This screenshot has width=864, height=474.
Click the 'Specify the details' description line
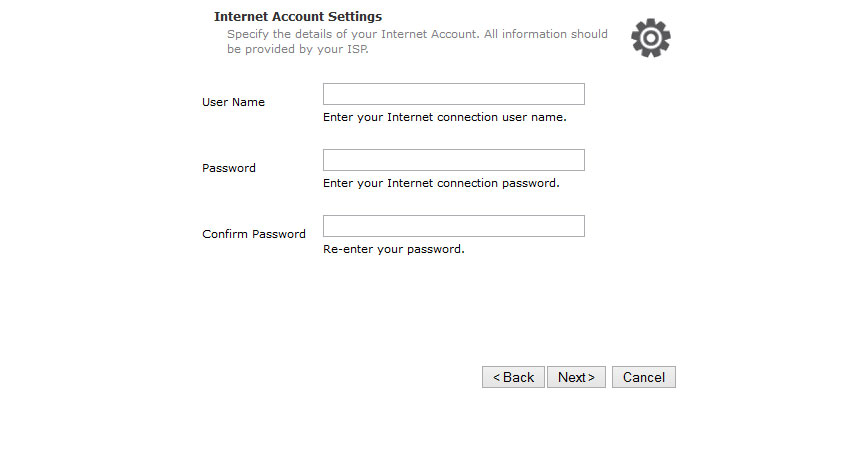[417, 34]
